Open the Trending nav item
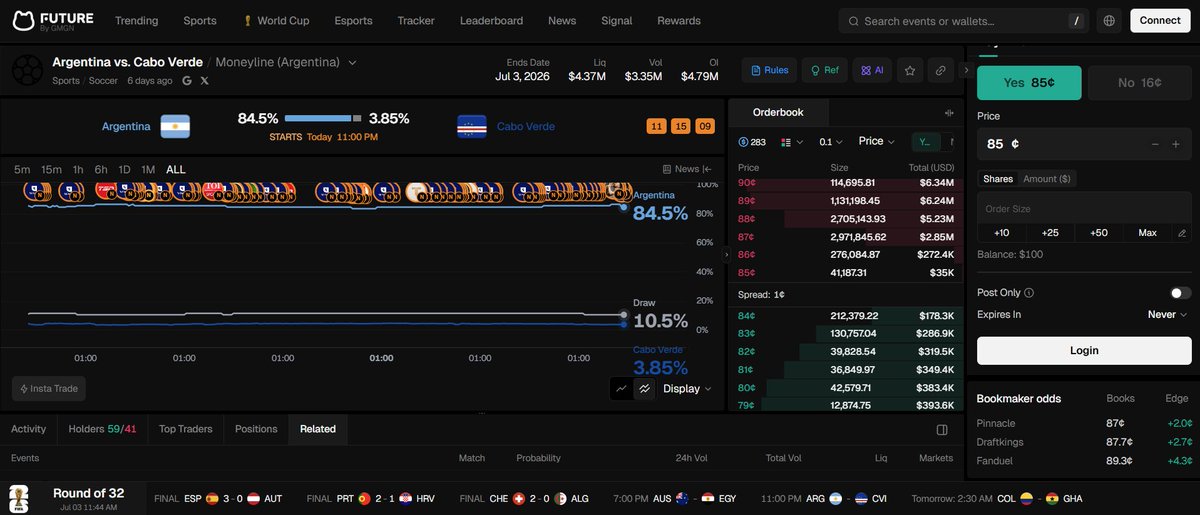Screen dimensions: 1200x515 pyautogui.click(x=136, y=20)
